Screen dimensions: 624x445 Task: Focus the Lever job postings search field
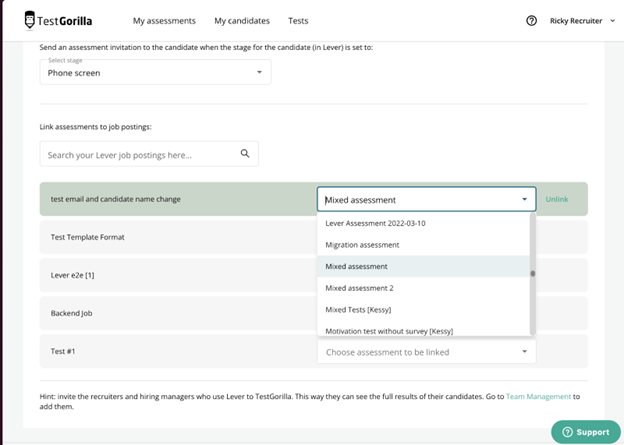click(x=149, y=154)
